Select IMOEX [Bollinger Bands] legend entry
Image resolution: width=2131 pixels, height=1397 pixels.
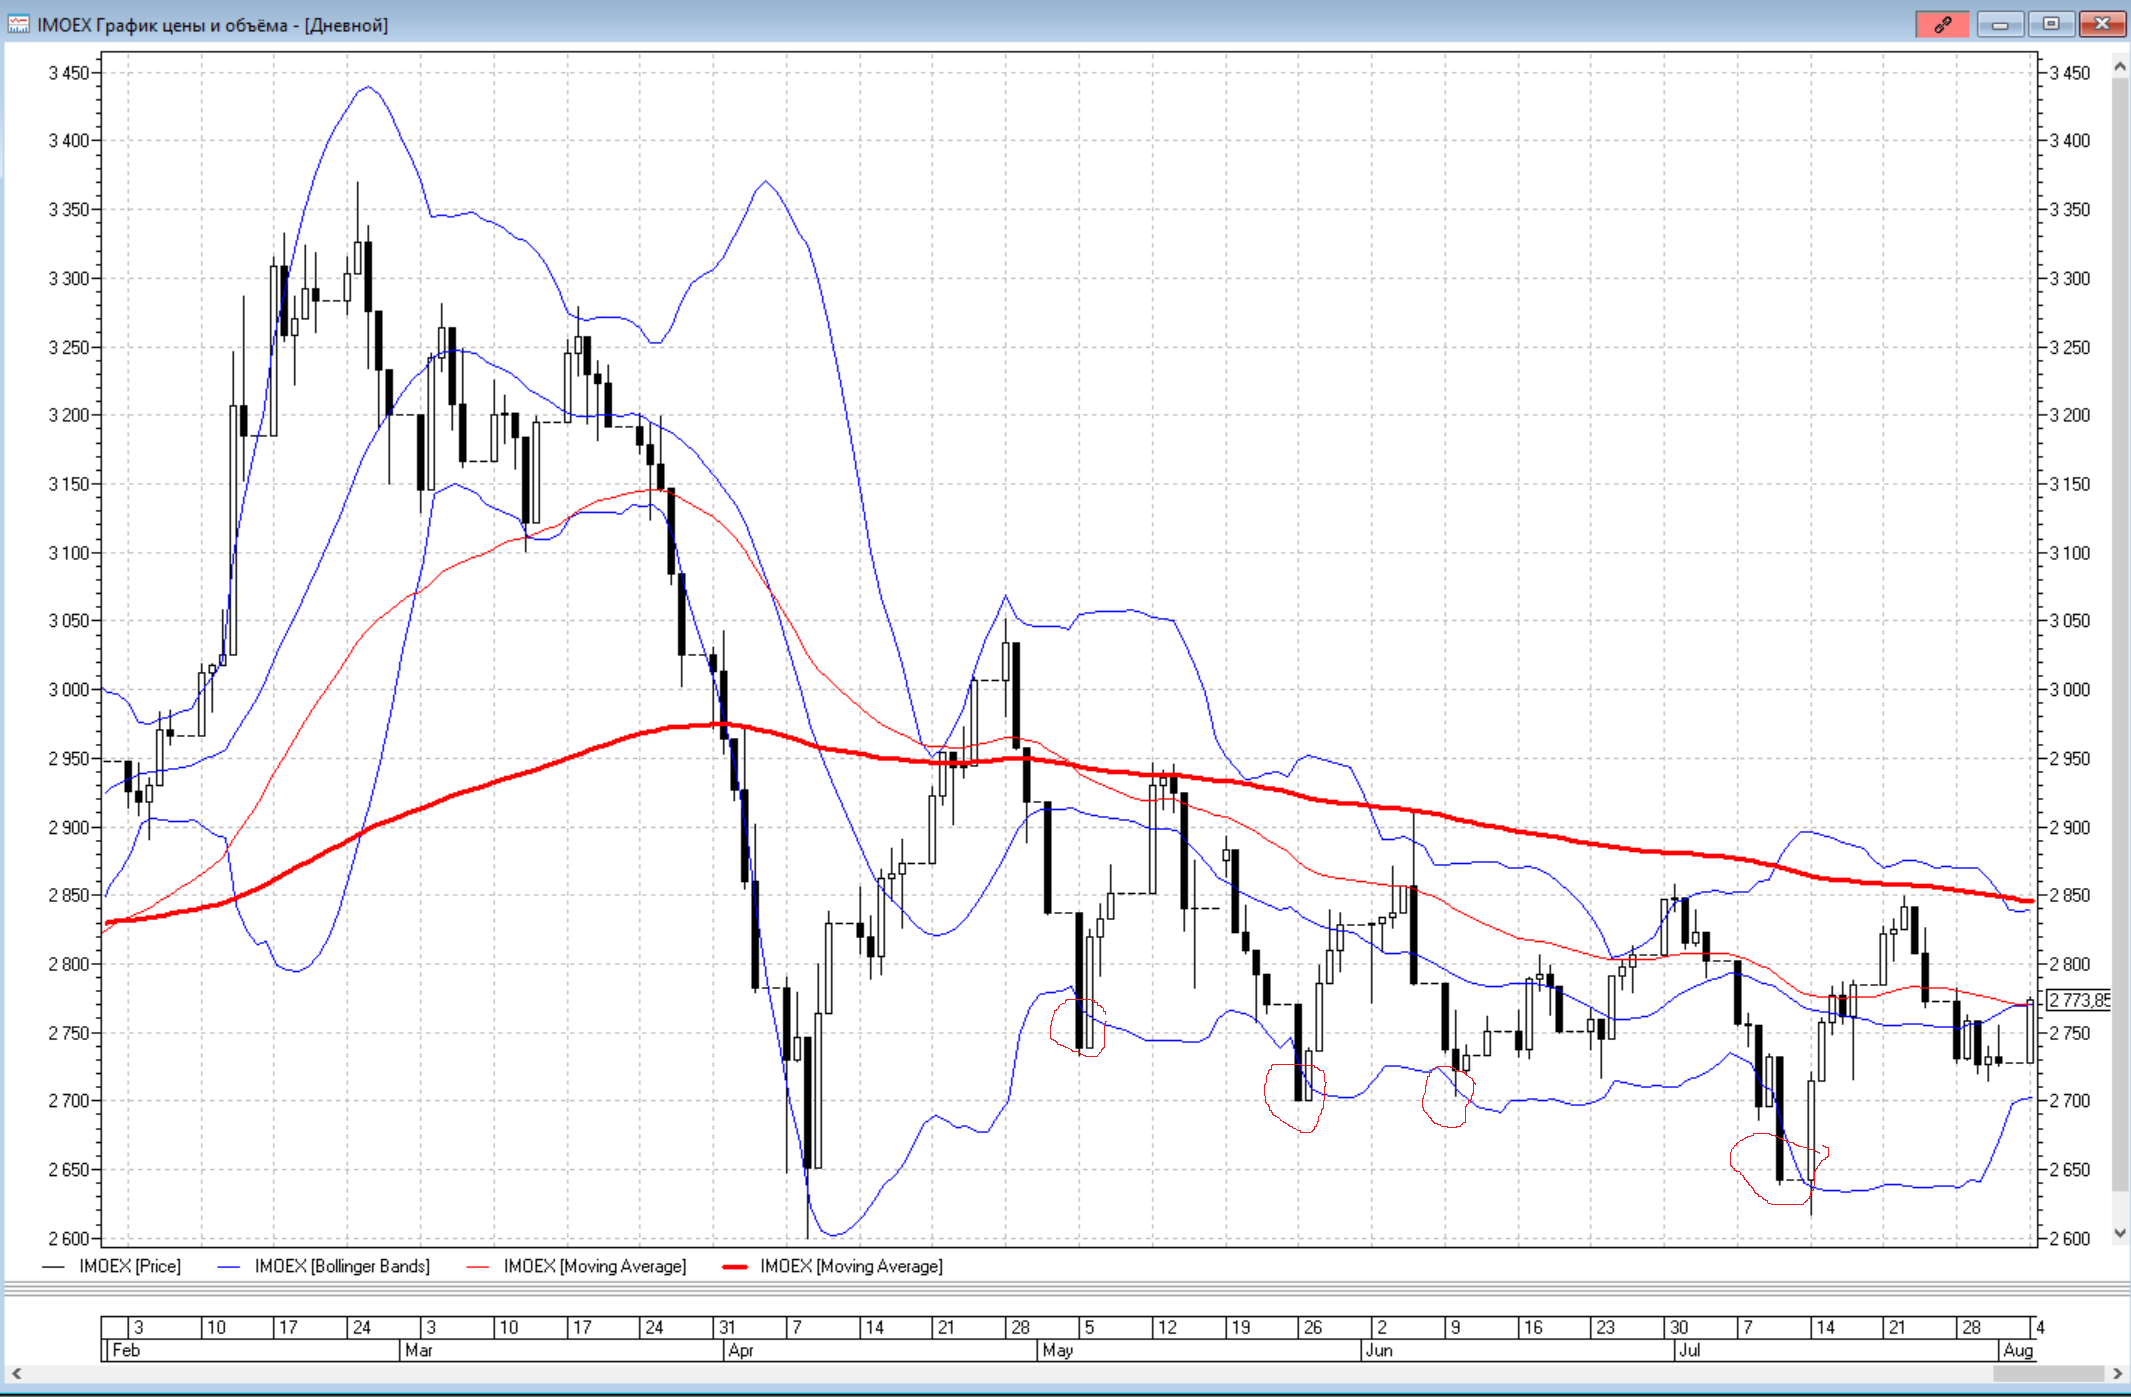click(341, 1266)
